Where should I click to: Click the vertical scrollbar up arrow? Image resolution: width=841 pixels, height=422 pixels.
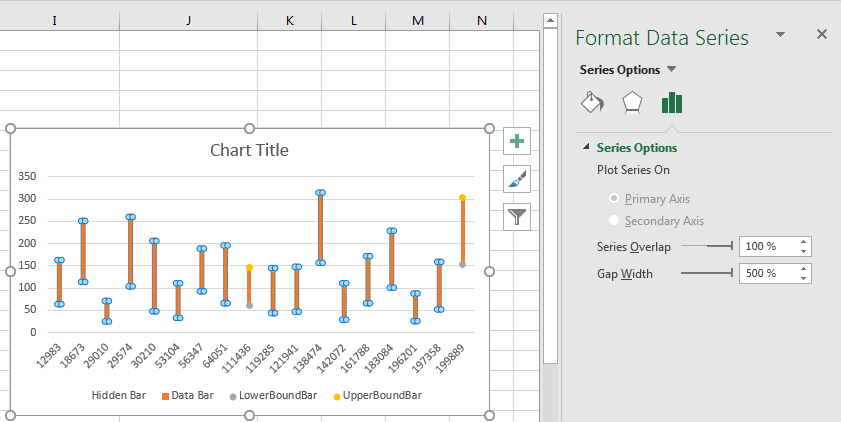(x=550, y=21)
